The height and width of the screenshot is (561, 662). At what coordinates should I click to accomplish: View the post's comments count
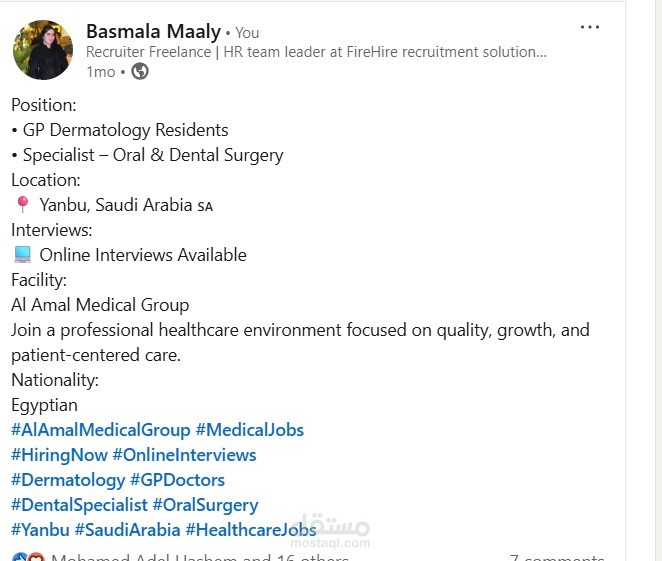click(x=556, y=557)
